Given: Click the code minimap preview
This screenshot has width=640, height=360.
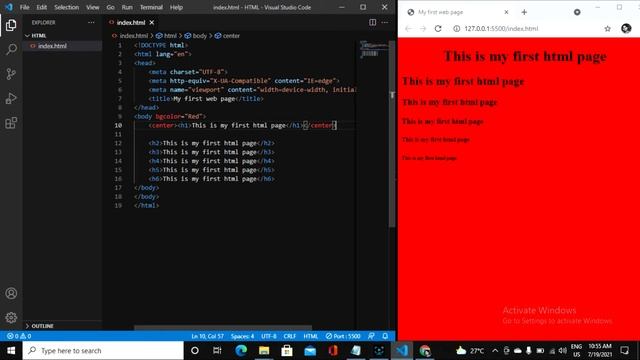Looking at the screenshot, I should 373,49.
